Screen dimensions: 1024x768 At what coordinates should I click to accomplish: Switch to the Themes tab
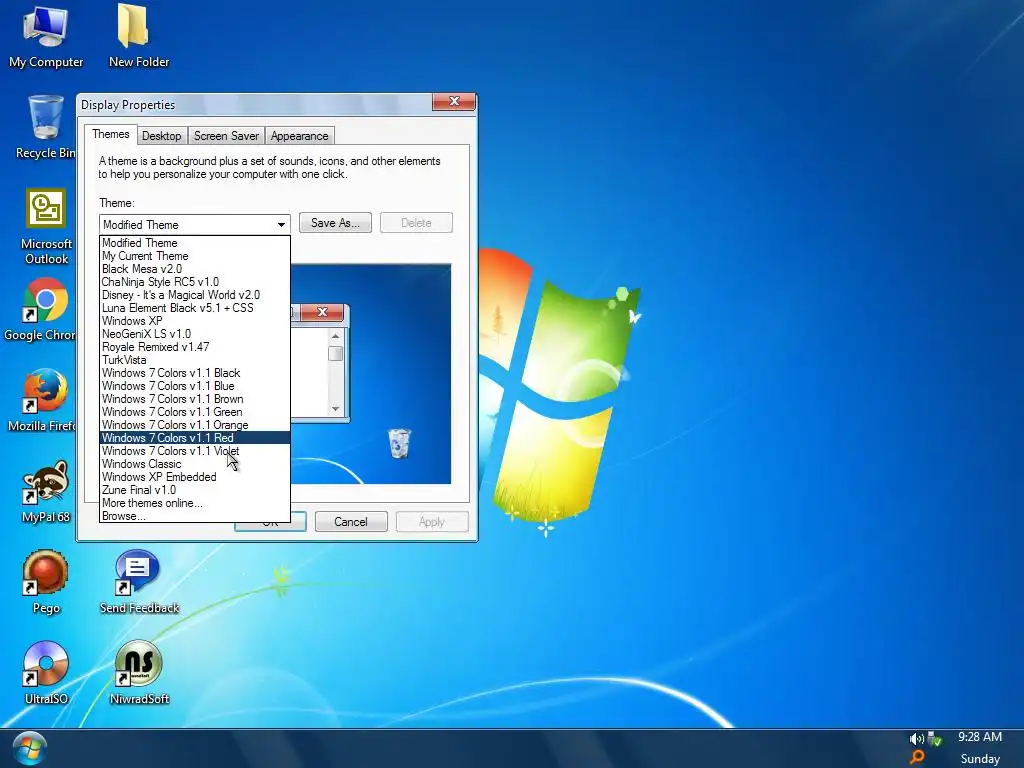click(110, 134)
